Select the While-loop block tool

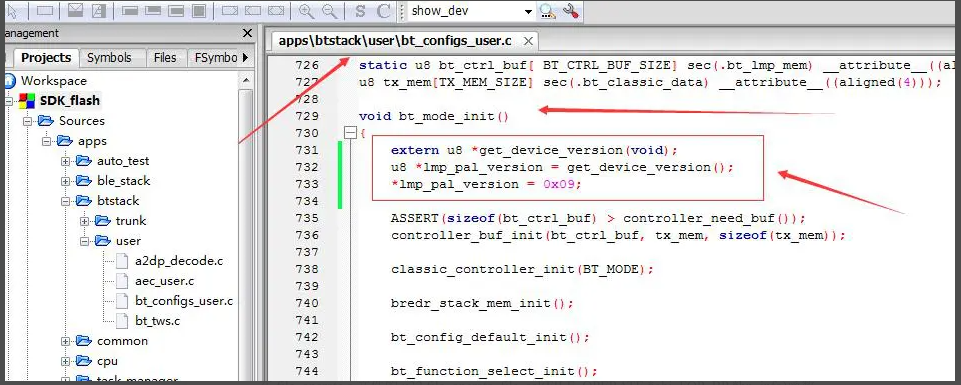[x=129, y=10]
